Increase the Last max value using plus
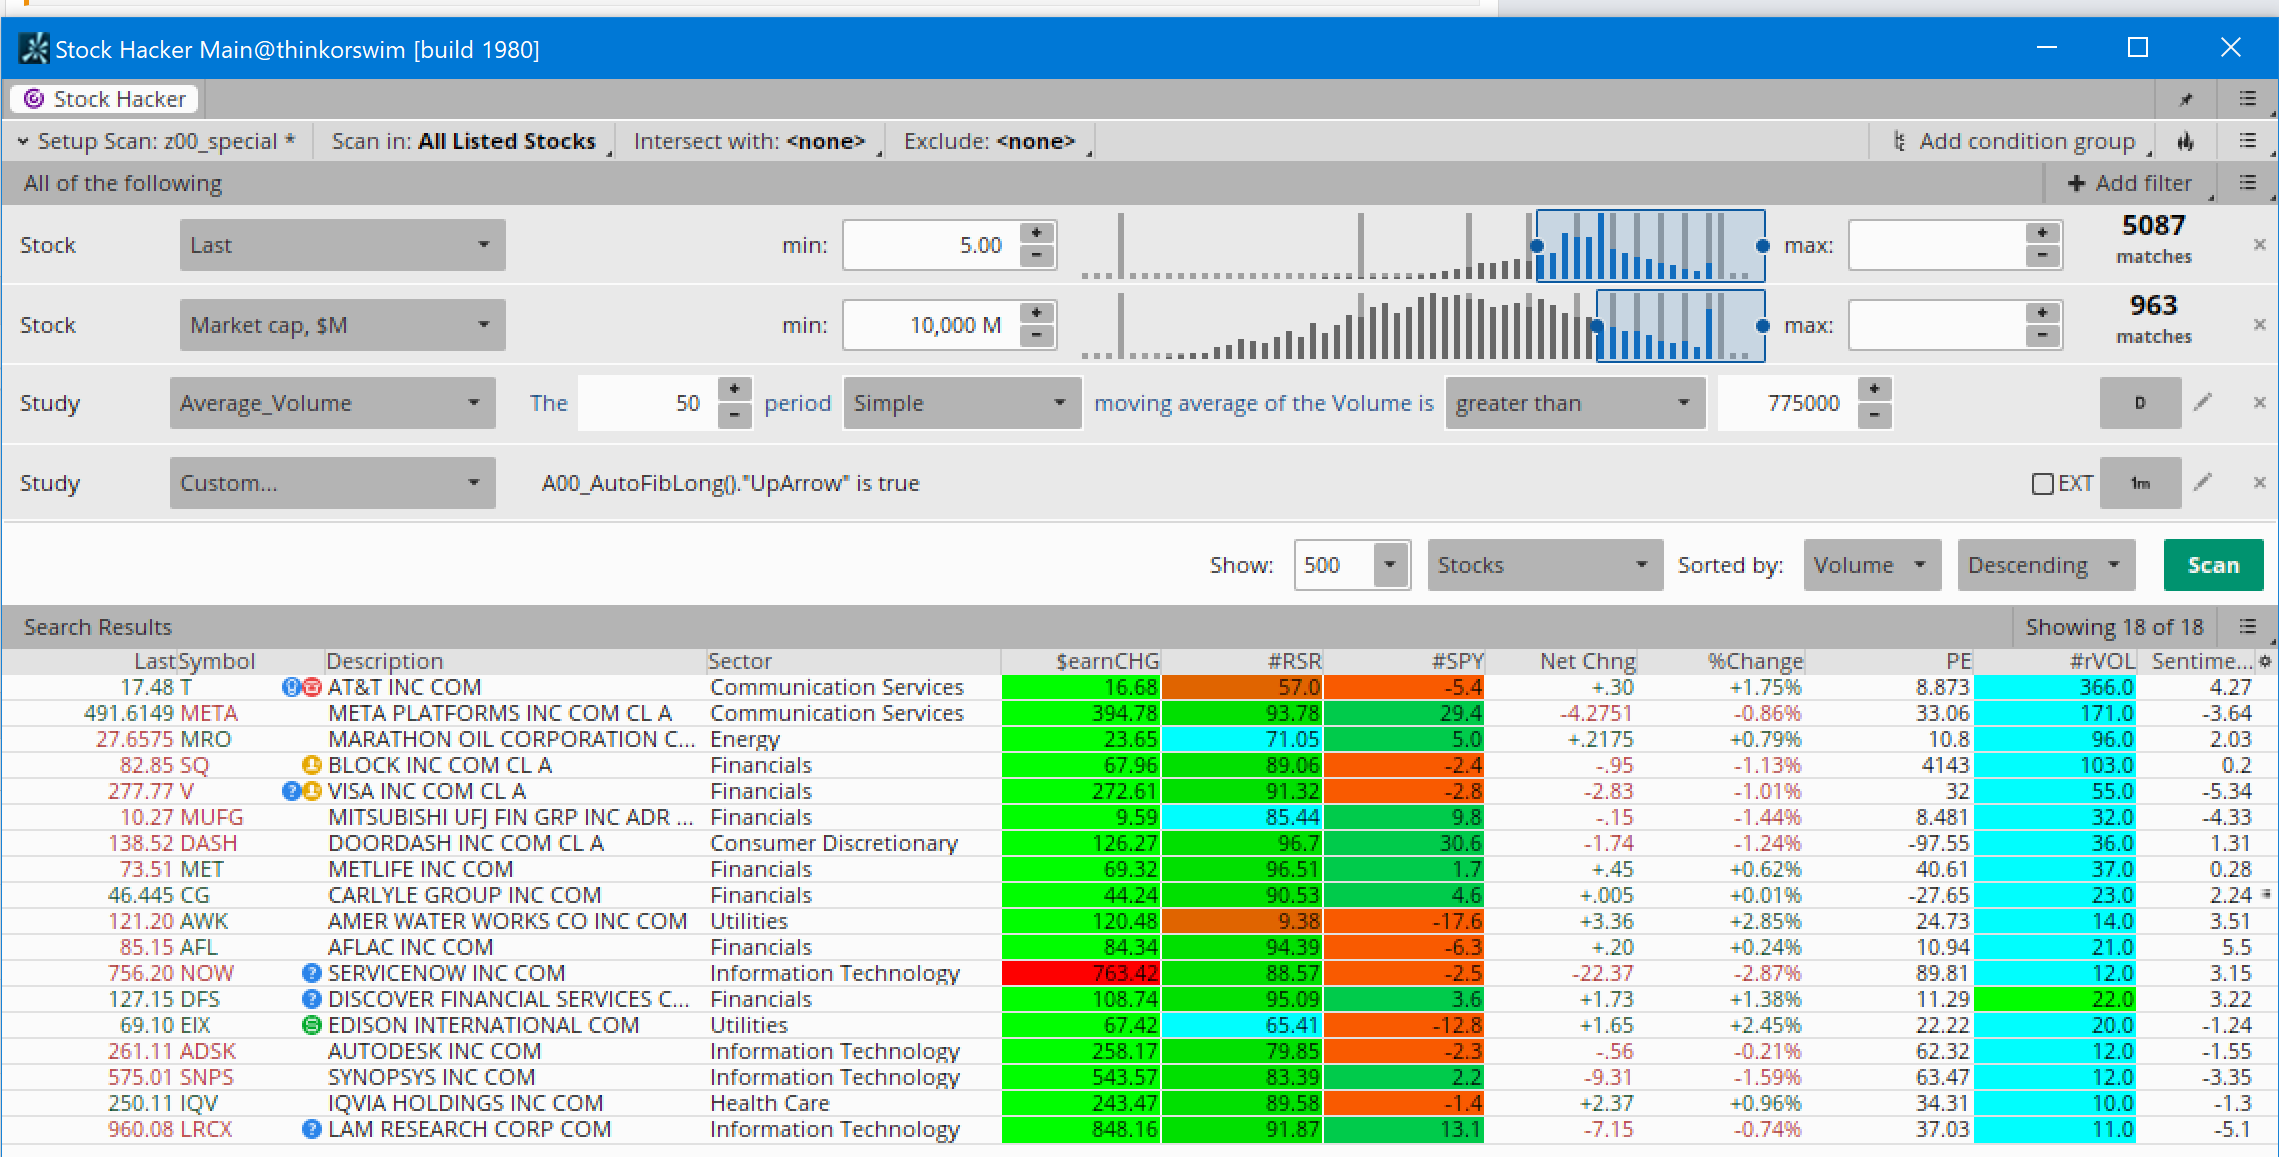Viewport: 2279px width, 1157px height. click(x=2042, y=233)
